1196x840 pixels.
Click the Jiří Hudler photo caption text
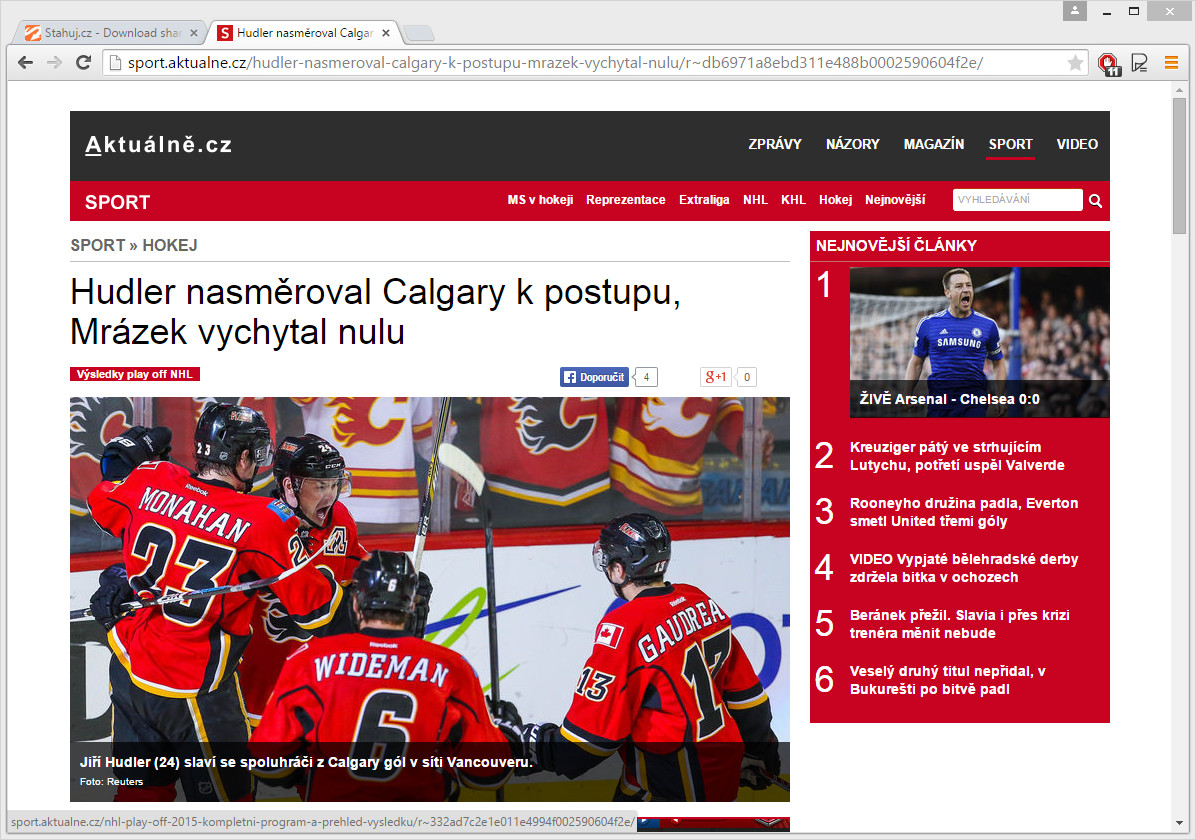click(x=306, y=761)
